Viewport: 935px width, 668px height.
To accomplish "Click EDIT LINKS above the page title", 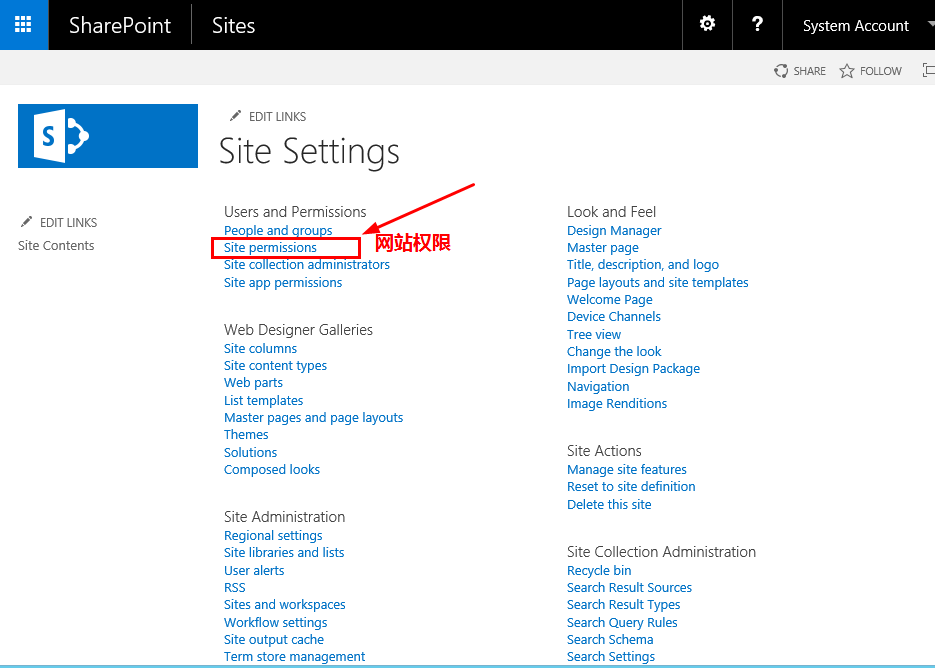I will [x=277, y=116].
